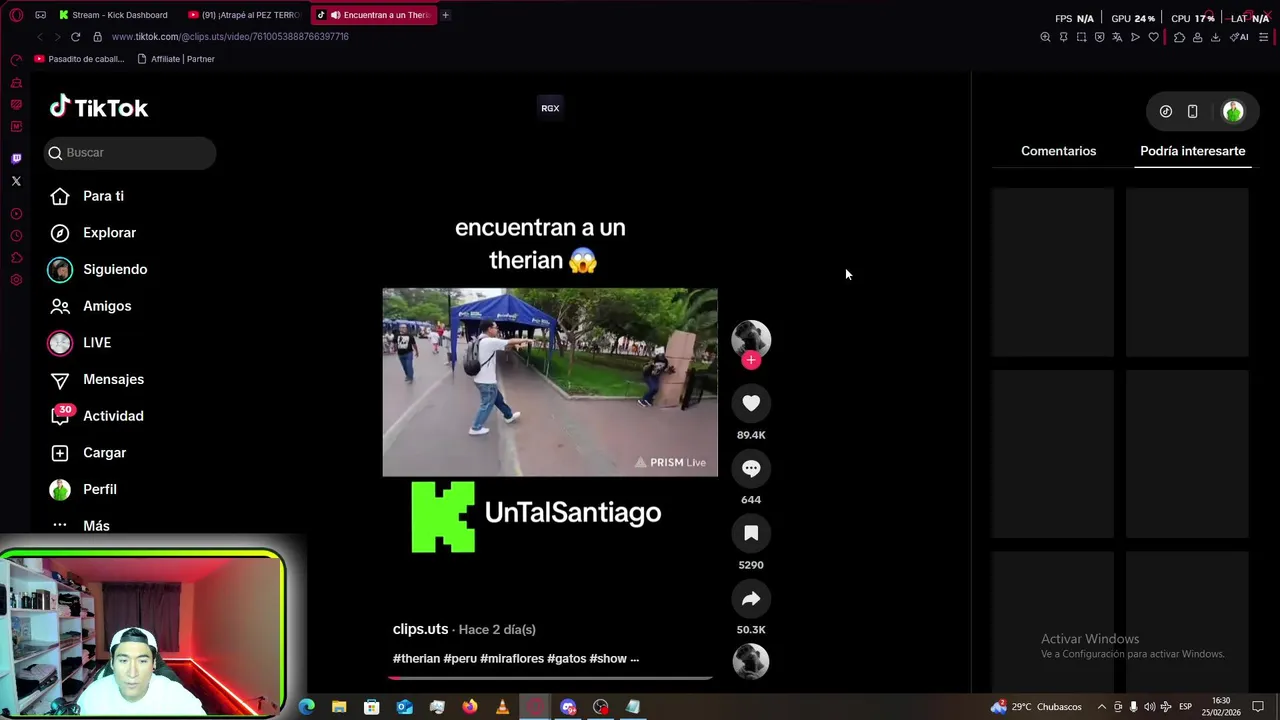Open the Windows notification center
The image size is (1280, 720).
[1258, 707]
